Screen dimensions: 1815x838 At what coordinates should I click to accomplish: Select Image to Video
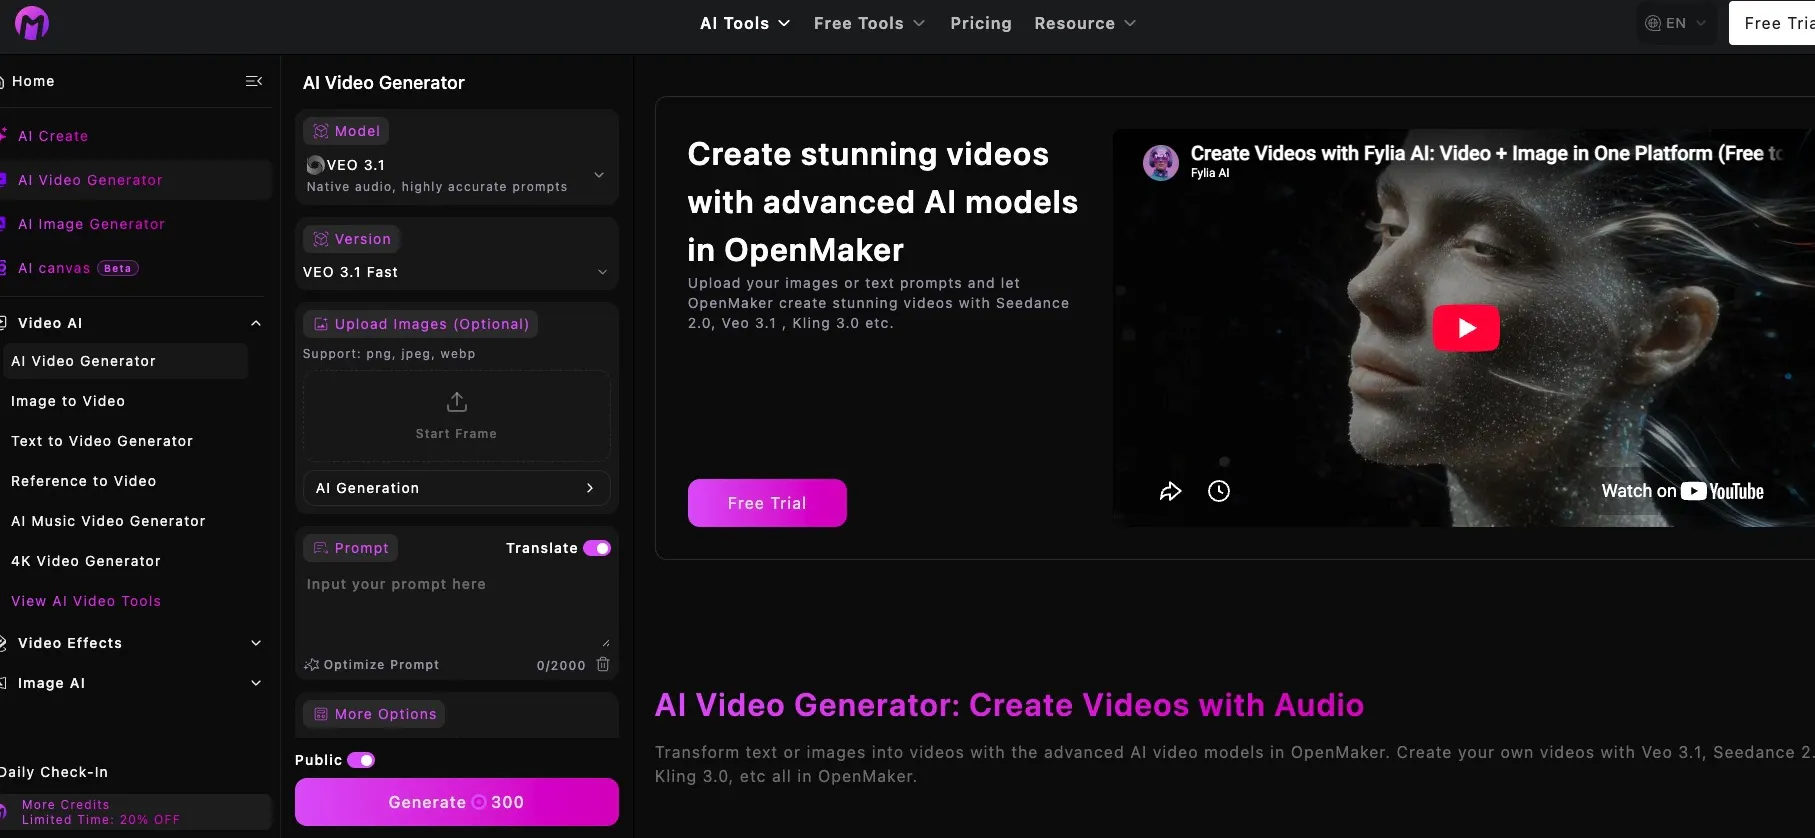68,401
